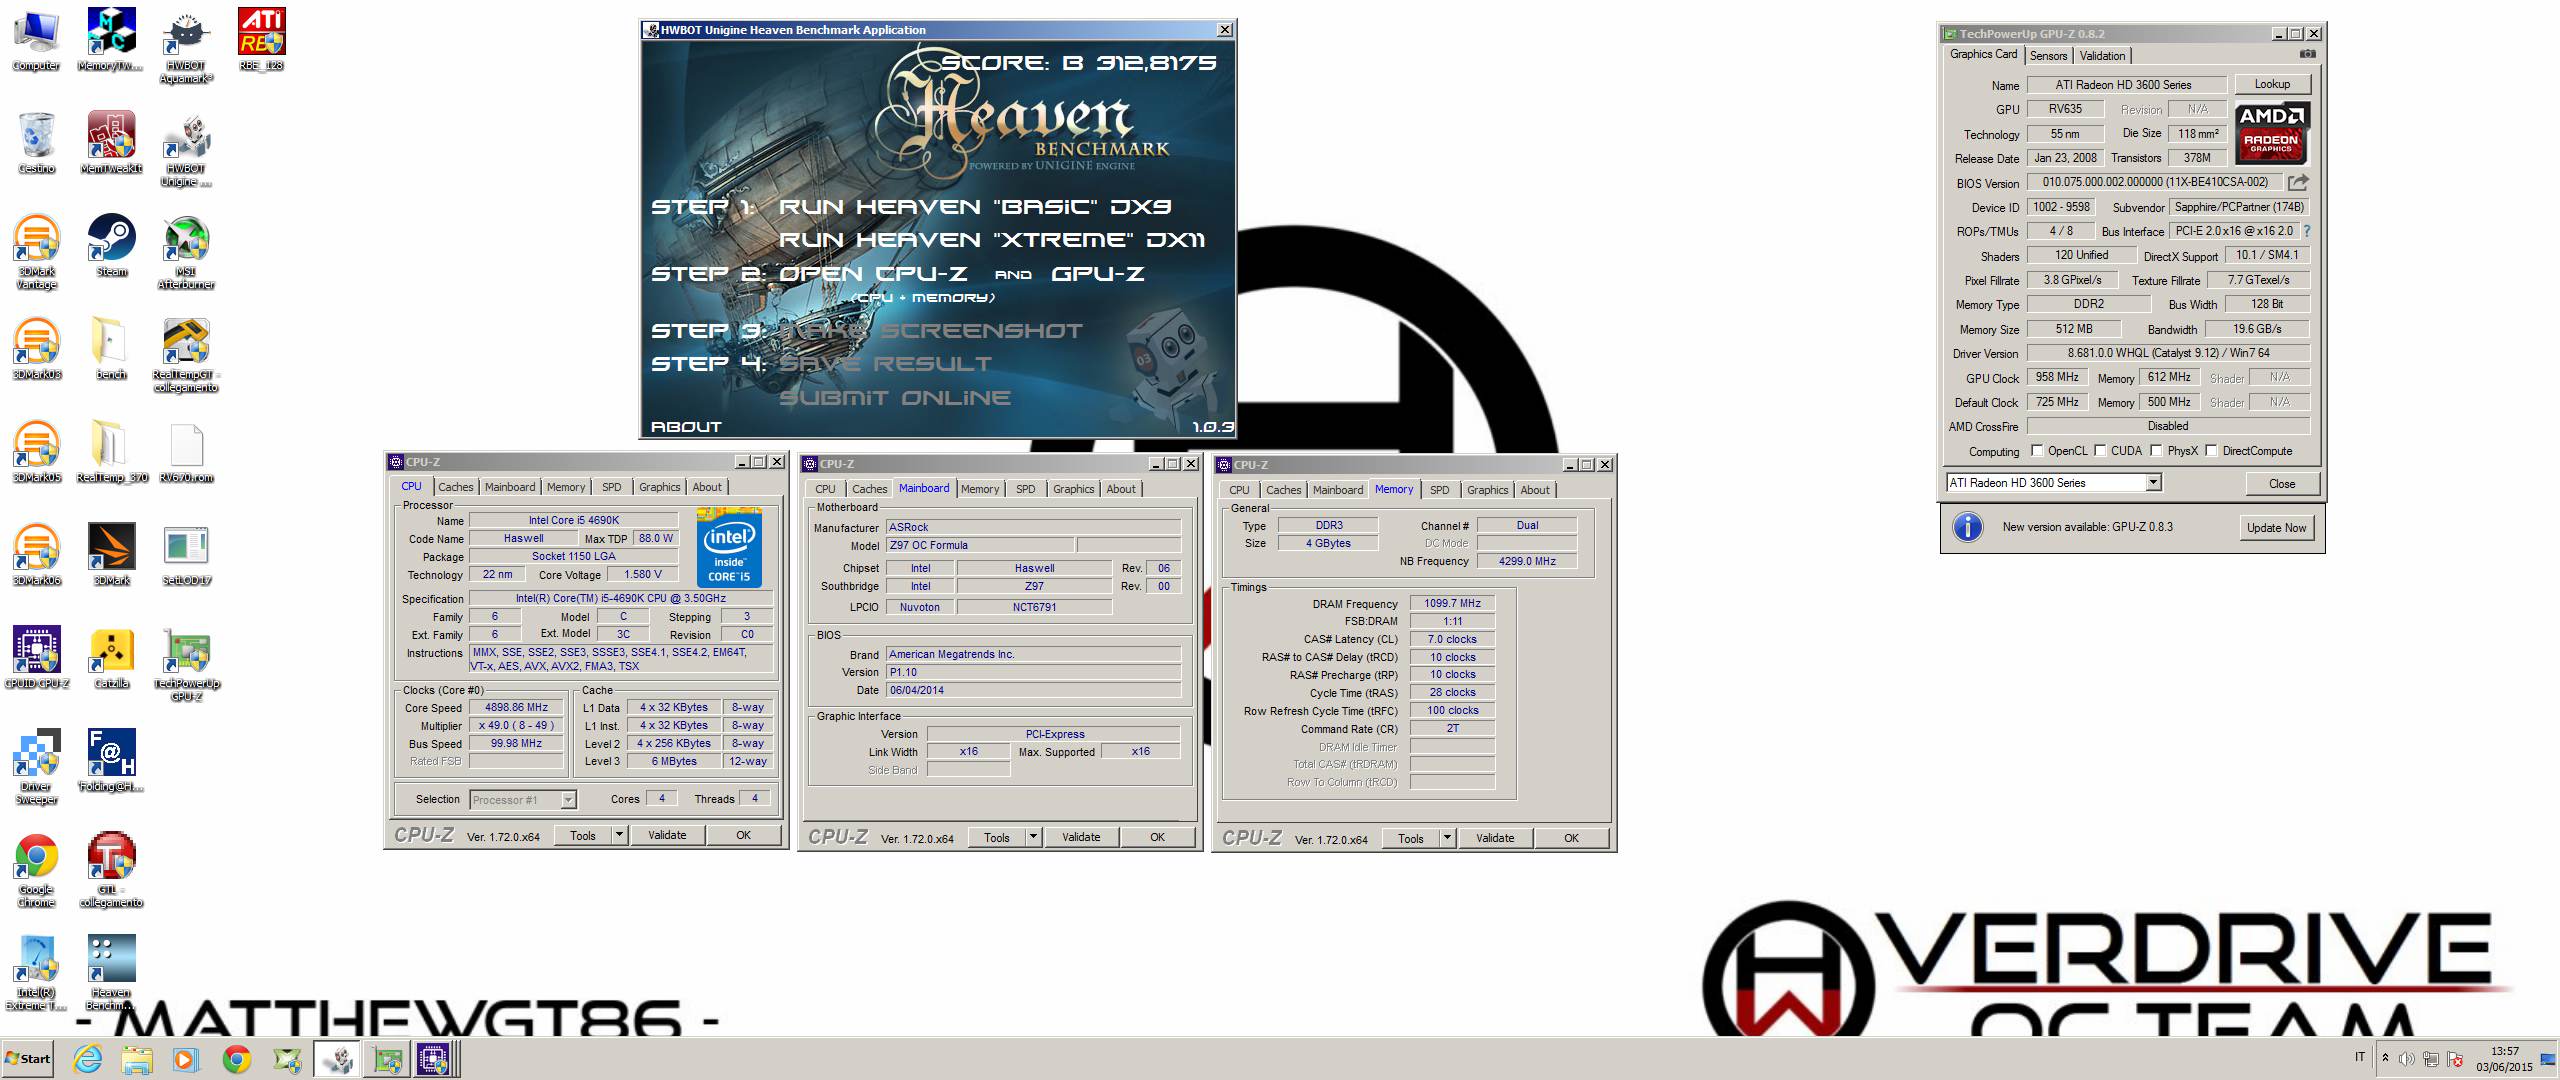Click the Close button in GPU-Z
The height and width of the screenshot is (1080, 2560).
[2282, 484]
